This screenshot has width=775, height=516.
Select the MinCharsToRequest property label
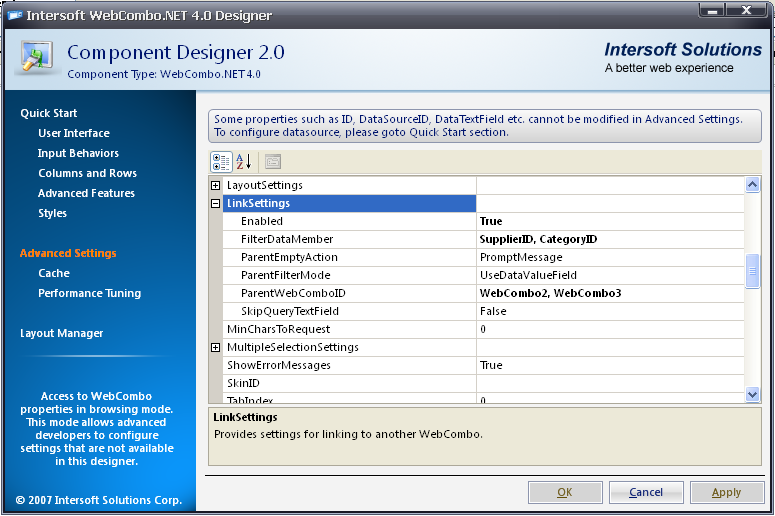point(278,329)
